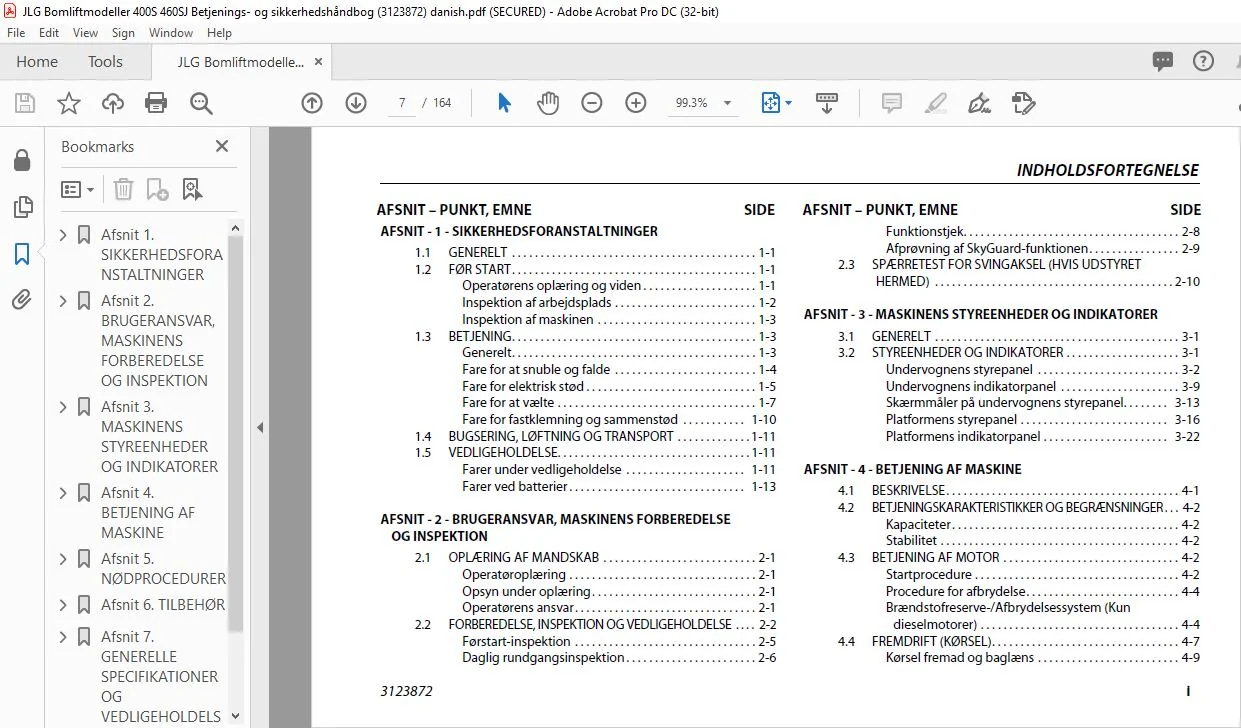
Task: Jump to Afsnit 6. TILBEHØR bookmark
Action: click(163, 605)
